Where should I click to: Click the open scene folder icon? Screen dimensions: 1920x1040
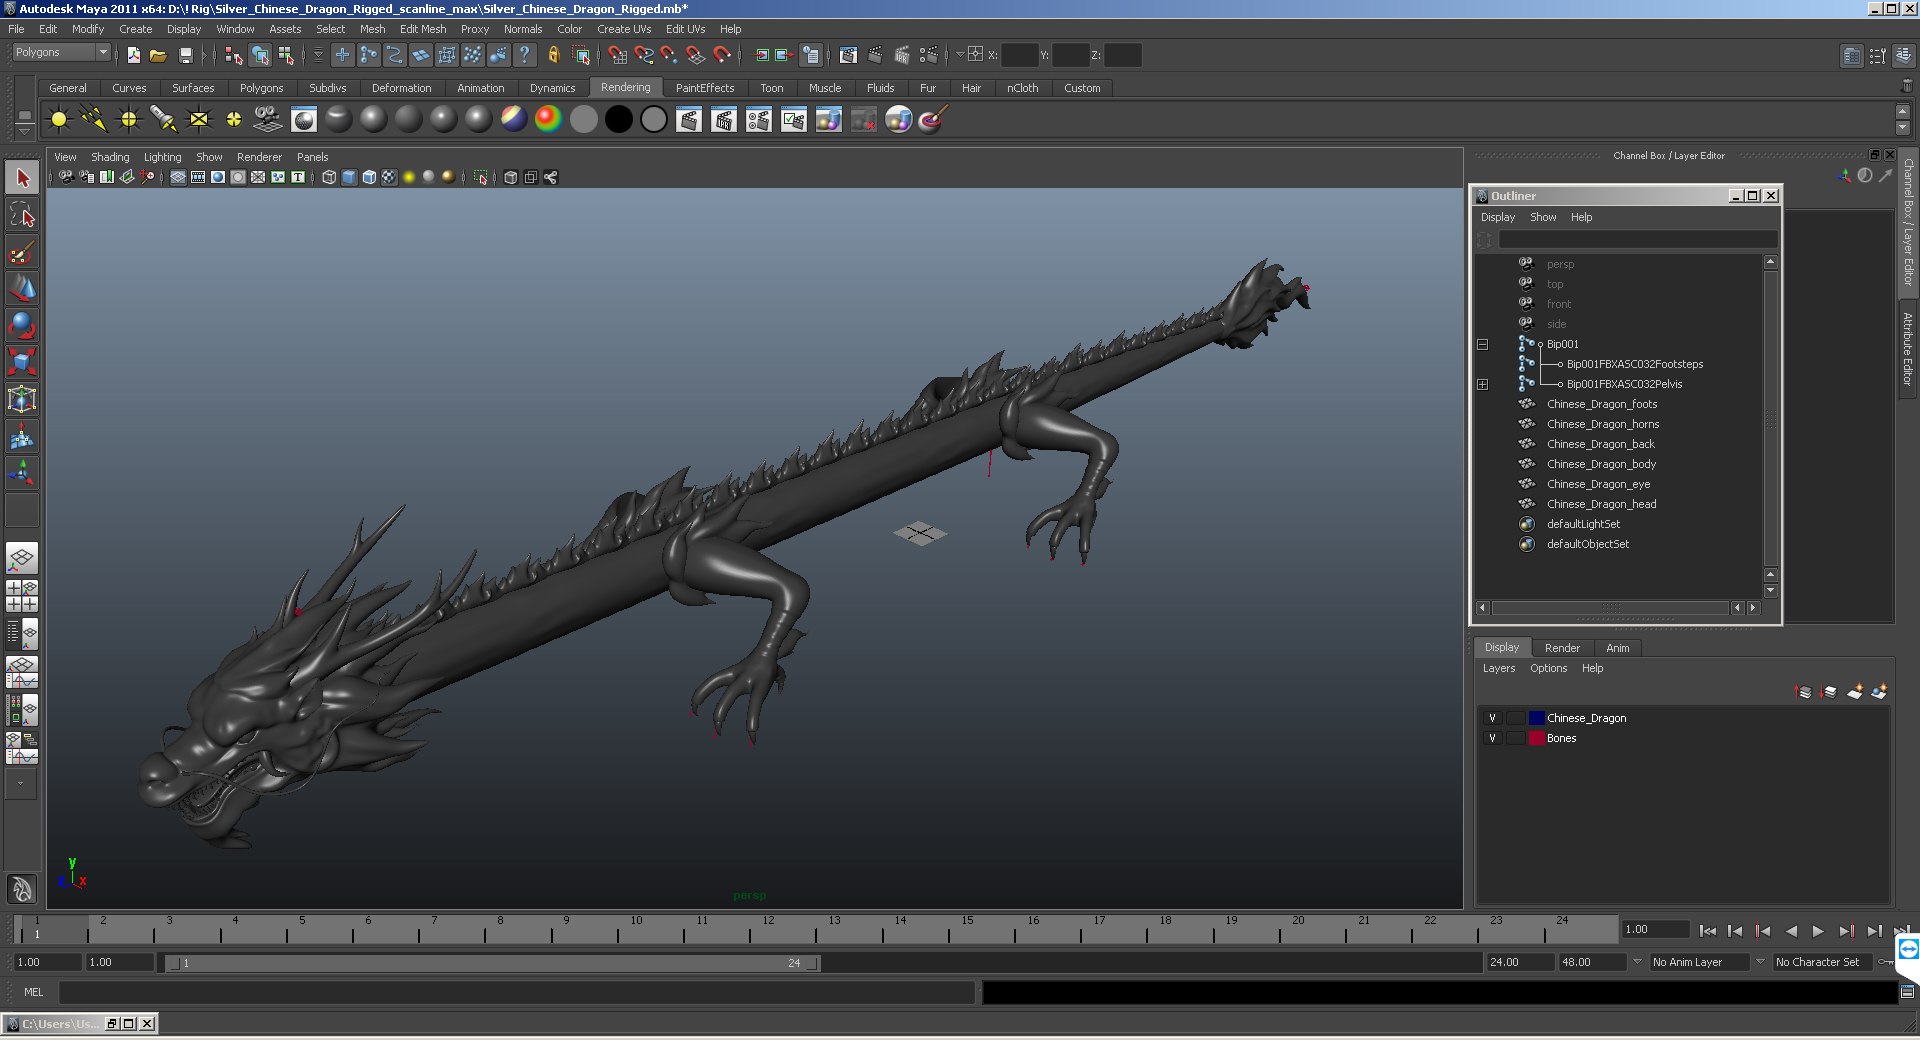158,55
